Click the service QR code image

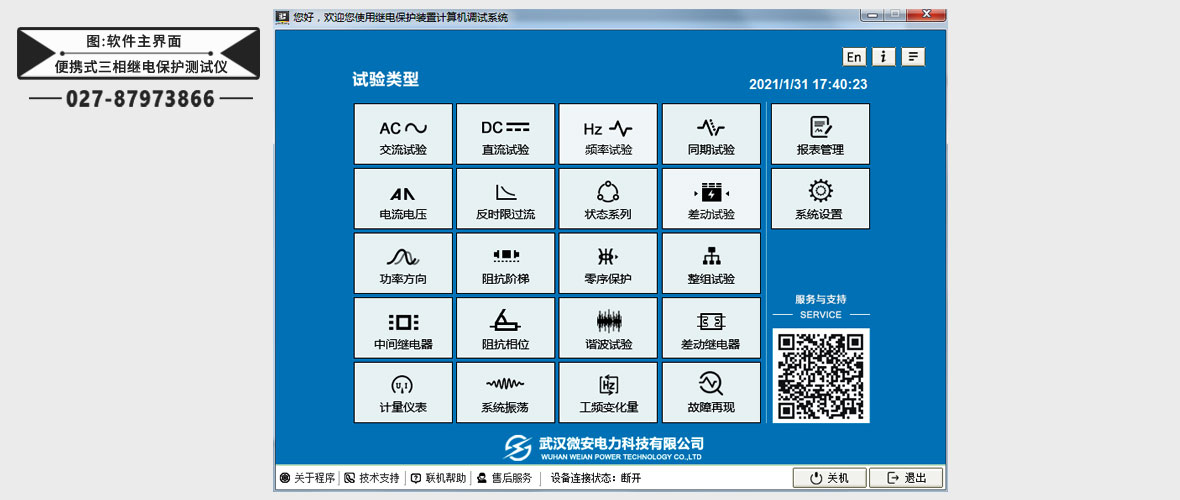click(821, 375)
